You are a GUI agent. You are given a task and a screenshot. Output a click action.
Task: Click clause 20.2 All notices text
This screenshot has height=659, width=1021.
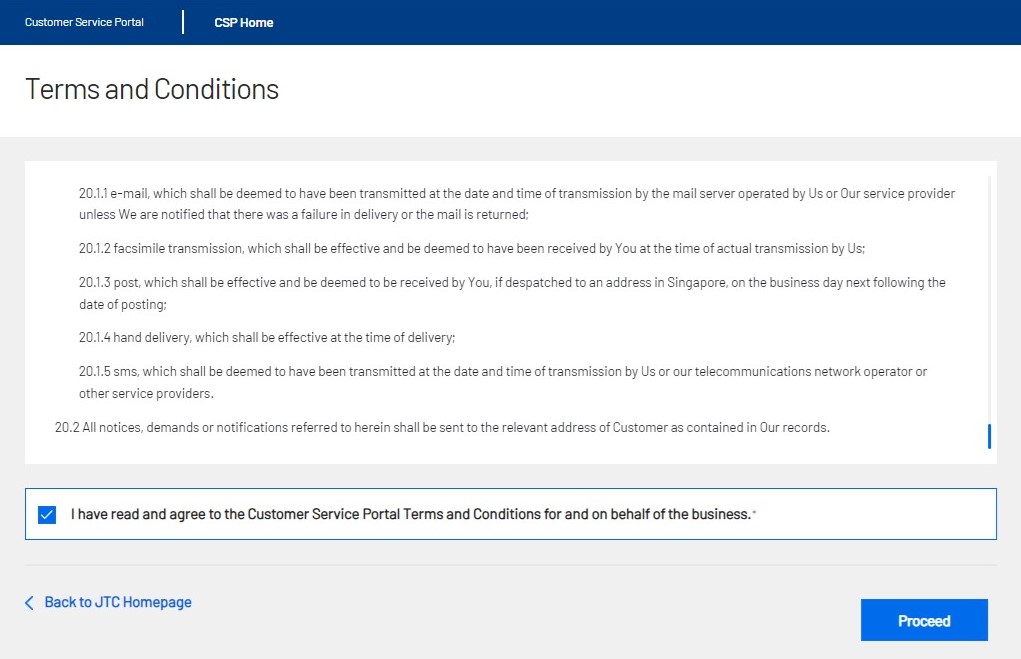(x=442, y=427)
